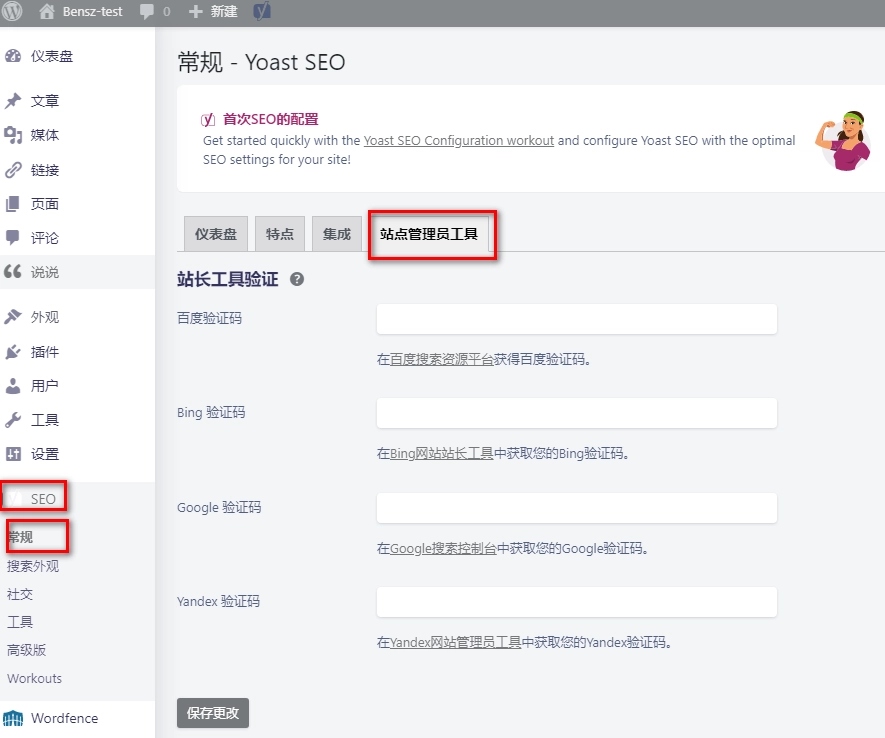The height and width of the screenshot is (738, 885).
Task: Click the pages icon for 页面
Action: 13,204
